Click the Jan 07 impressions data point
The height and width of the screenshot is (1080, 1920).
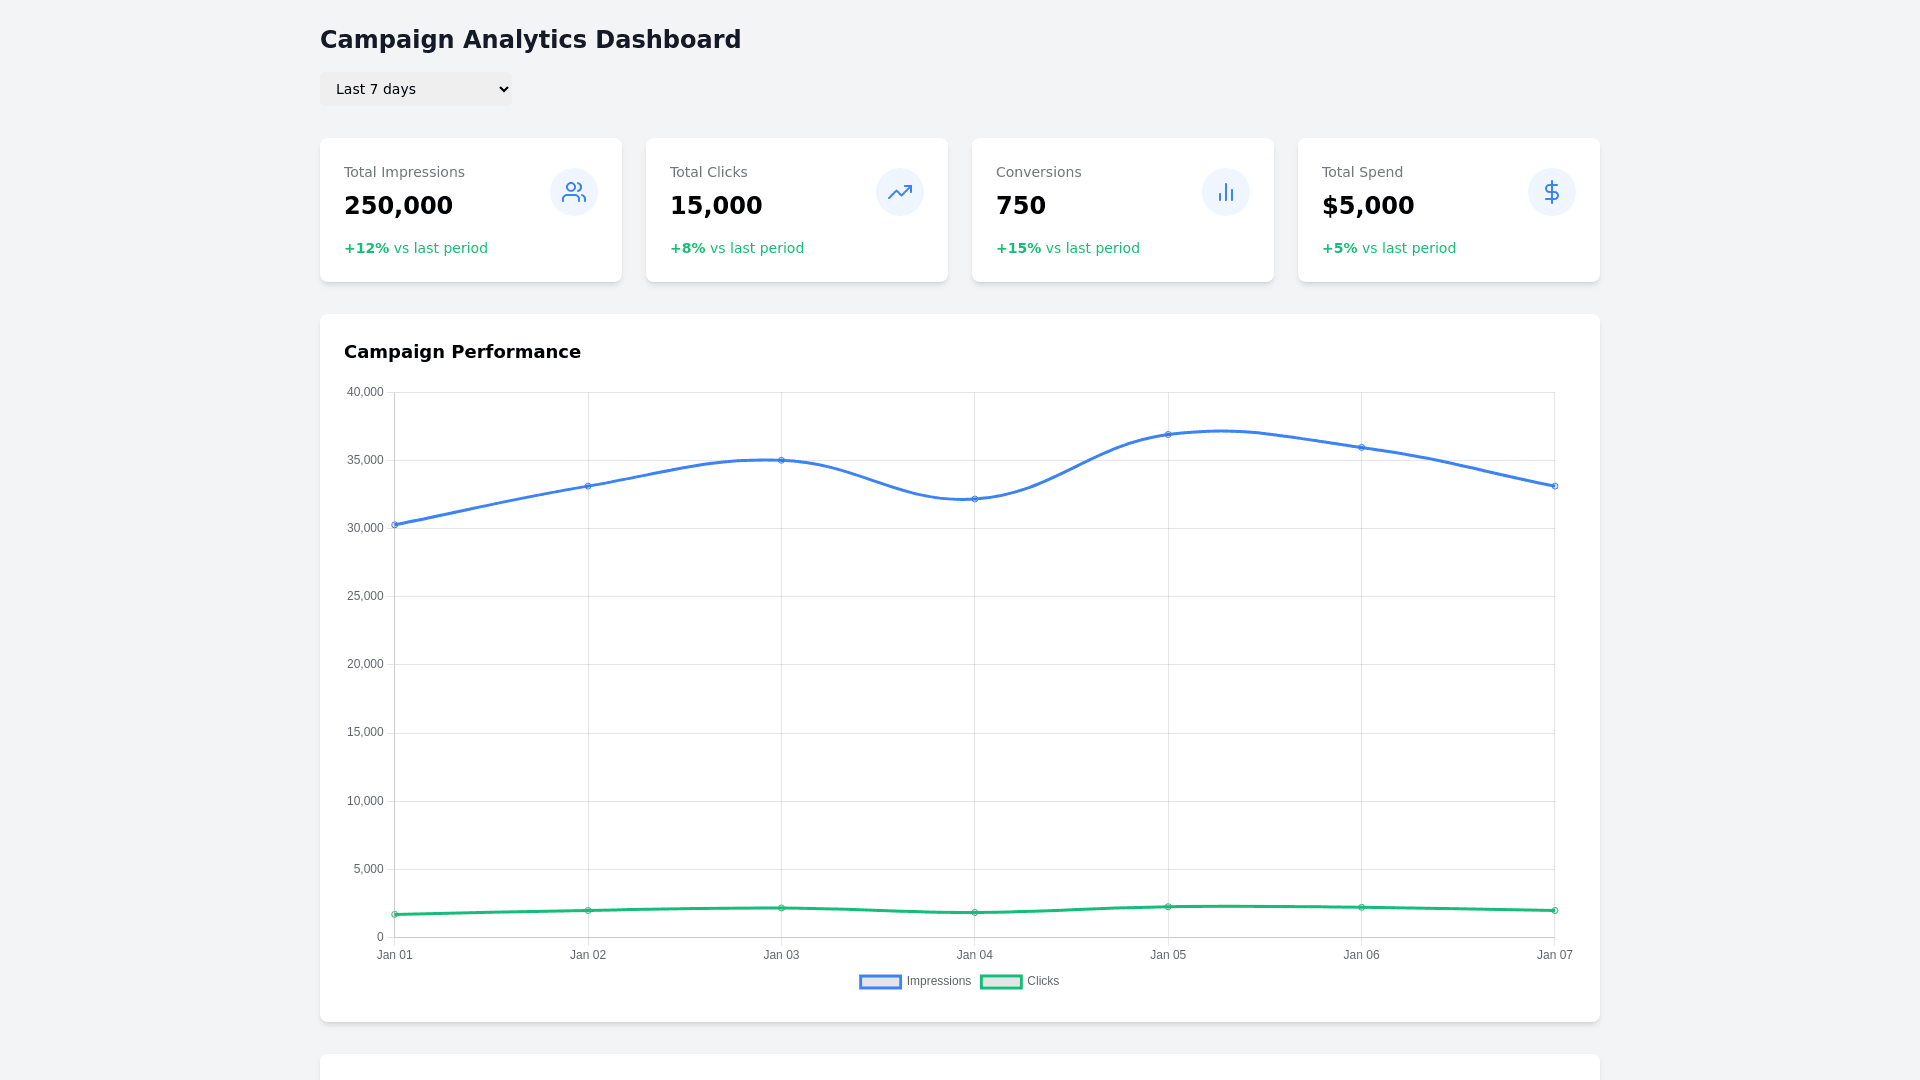coord(1554,486)
